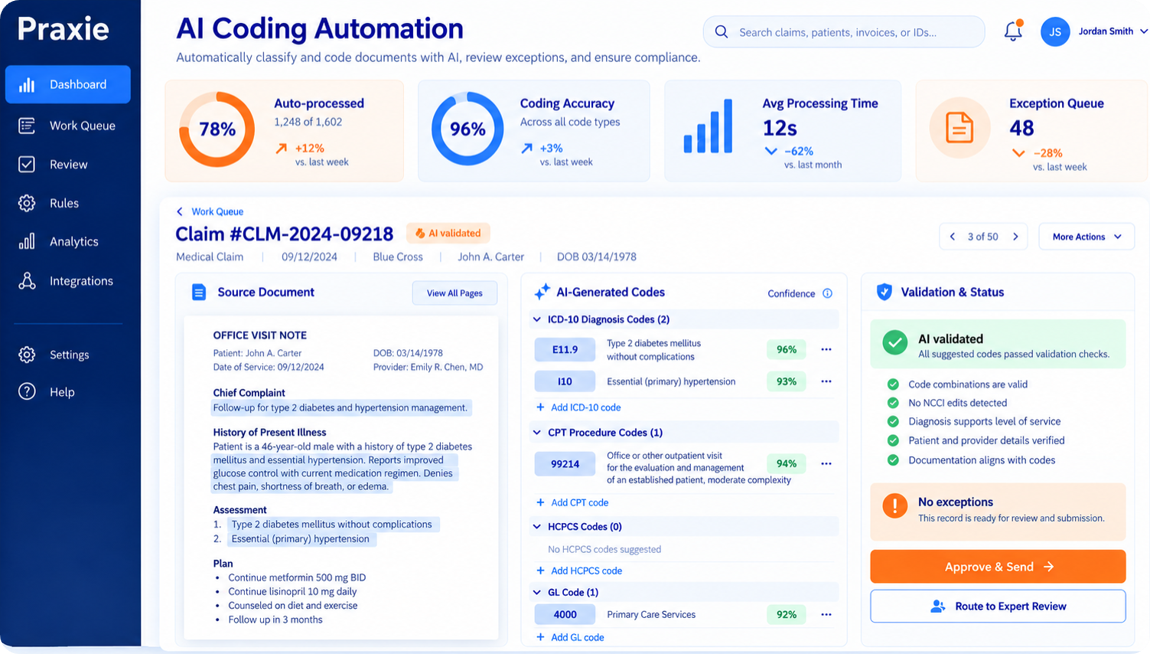Click Add GL code link

pos(570,638)
